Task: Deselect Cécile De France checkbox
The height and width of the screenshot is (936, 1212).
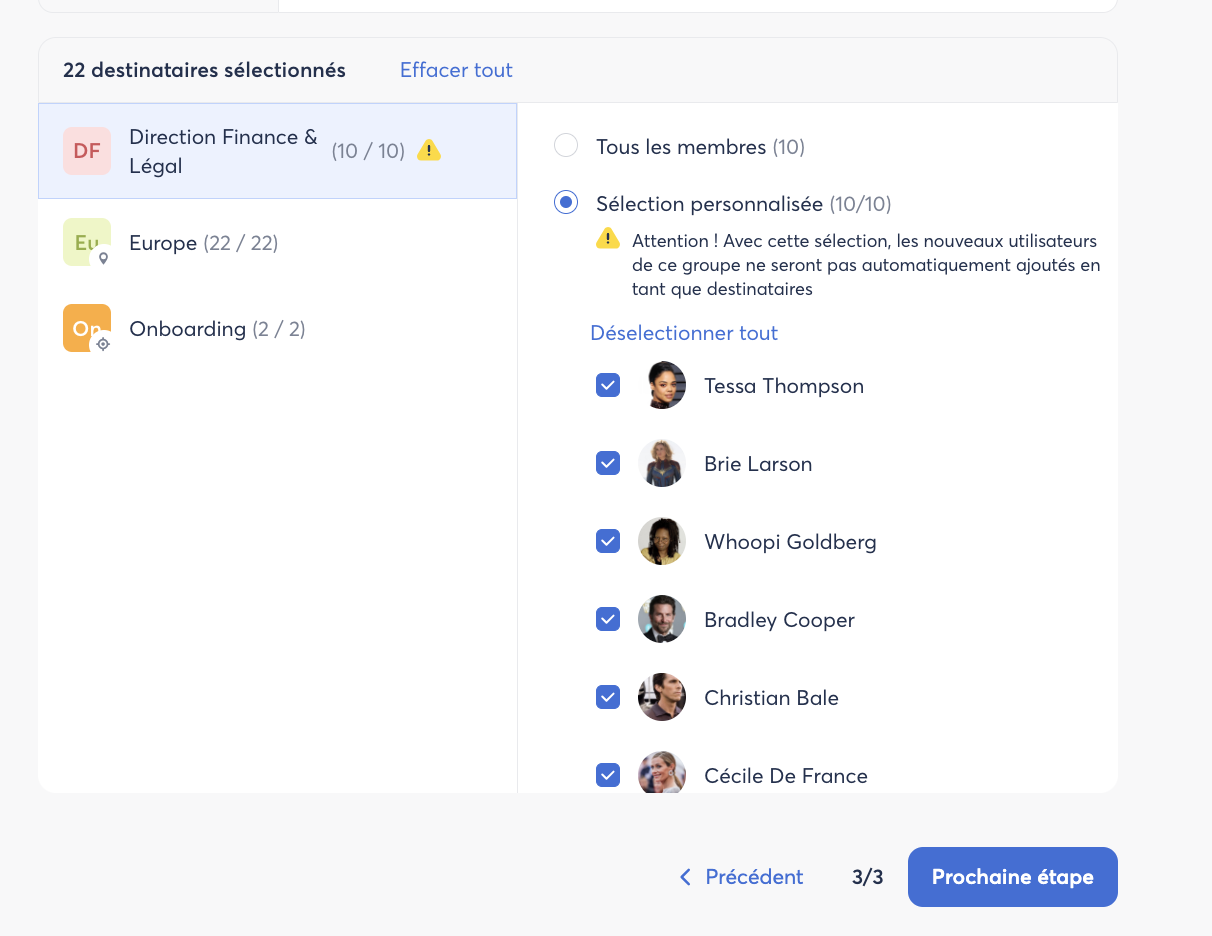Action: pyautogui.click(x=608, y=775)
